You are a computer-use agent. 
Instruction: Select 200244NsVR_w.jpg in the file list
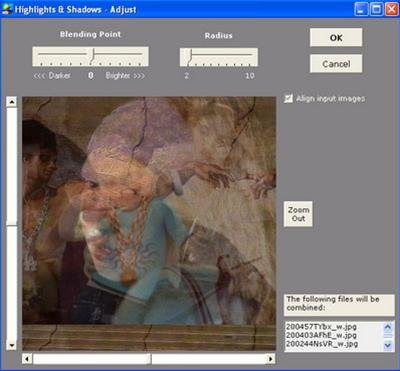coord(321,344)
